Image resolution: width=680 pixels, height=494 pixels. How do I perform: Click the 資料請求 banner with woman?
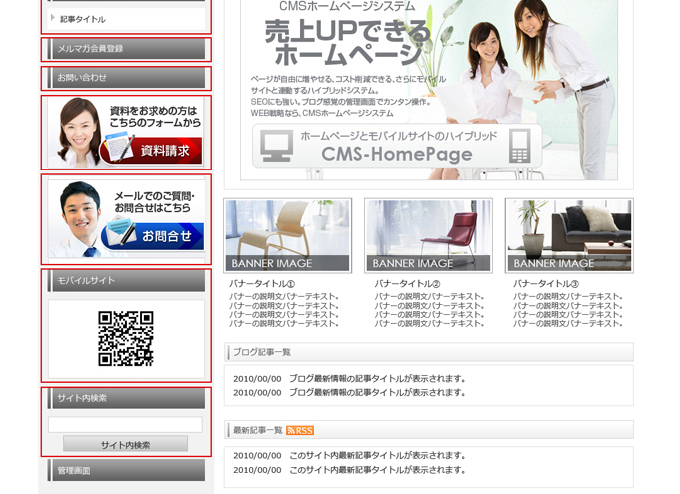pyautogui.click(x=126, y=132)
